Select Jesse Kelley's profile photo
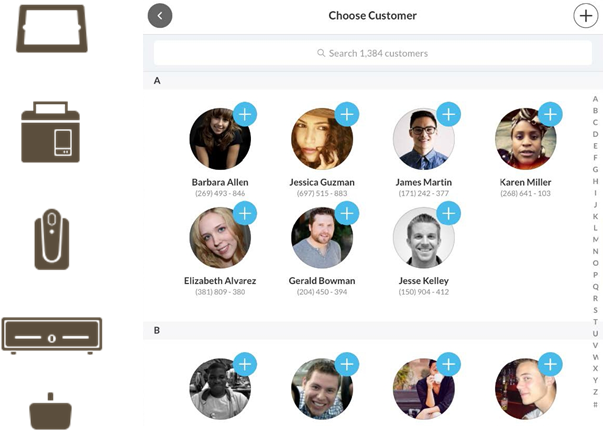Screen dimensions: 604x434 (x=424, y=238)
